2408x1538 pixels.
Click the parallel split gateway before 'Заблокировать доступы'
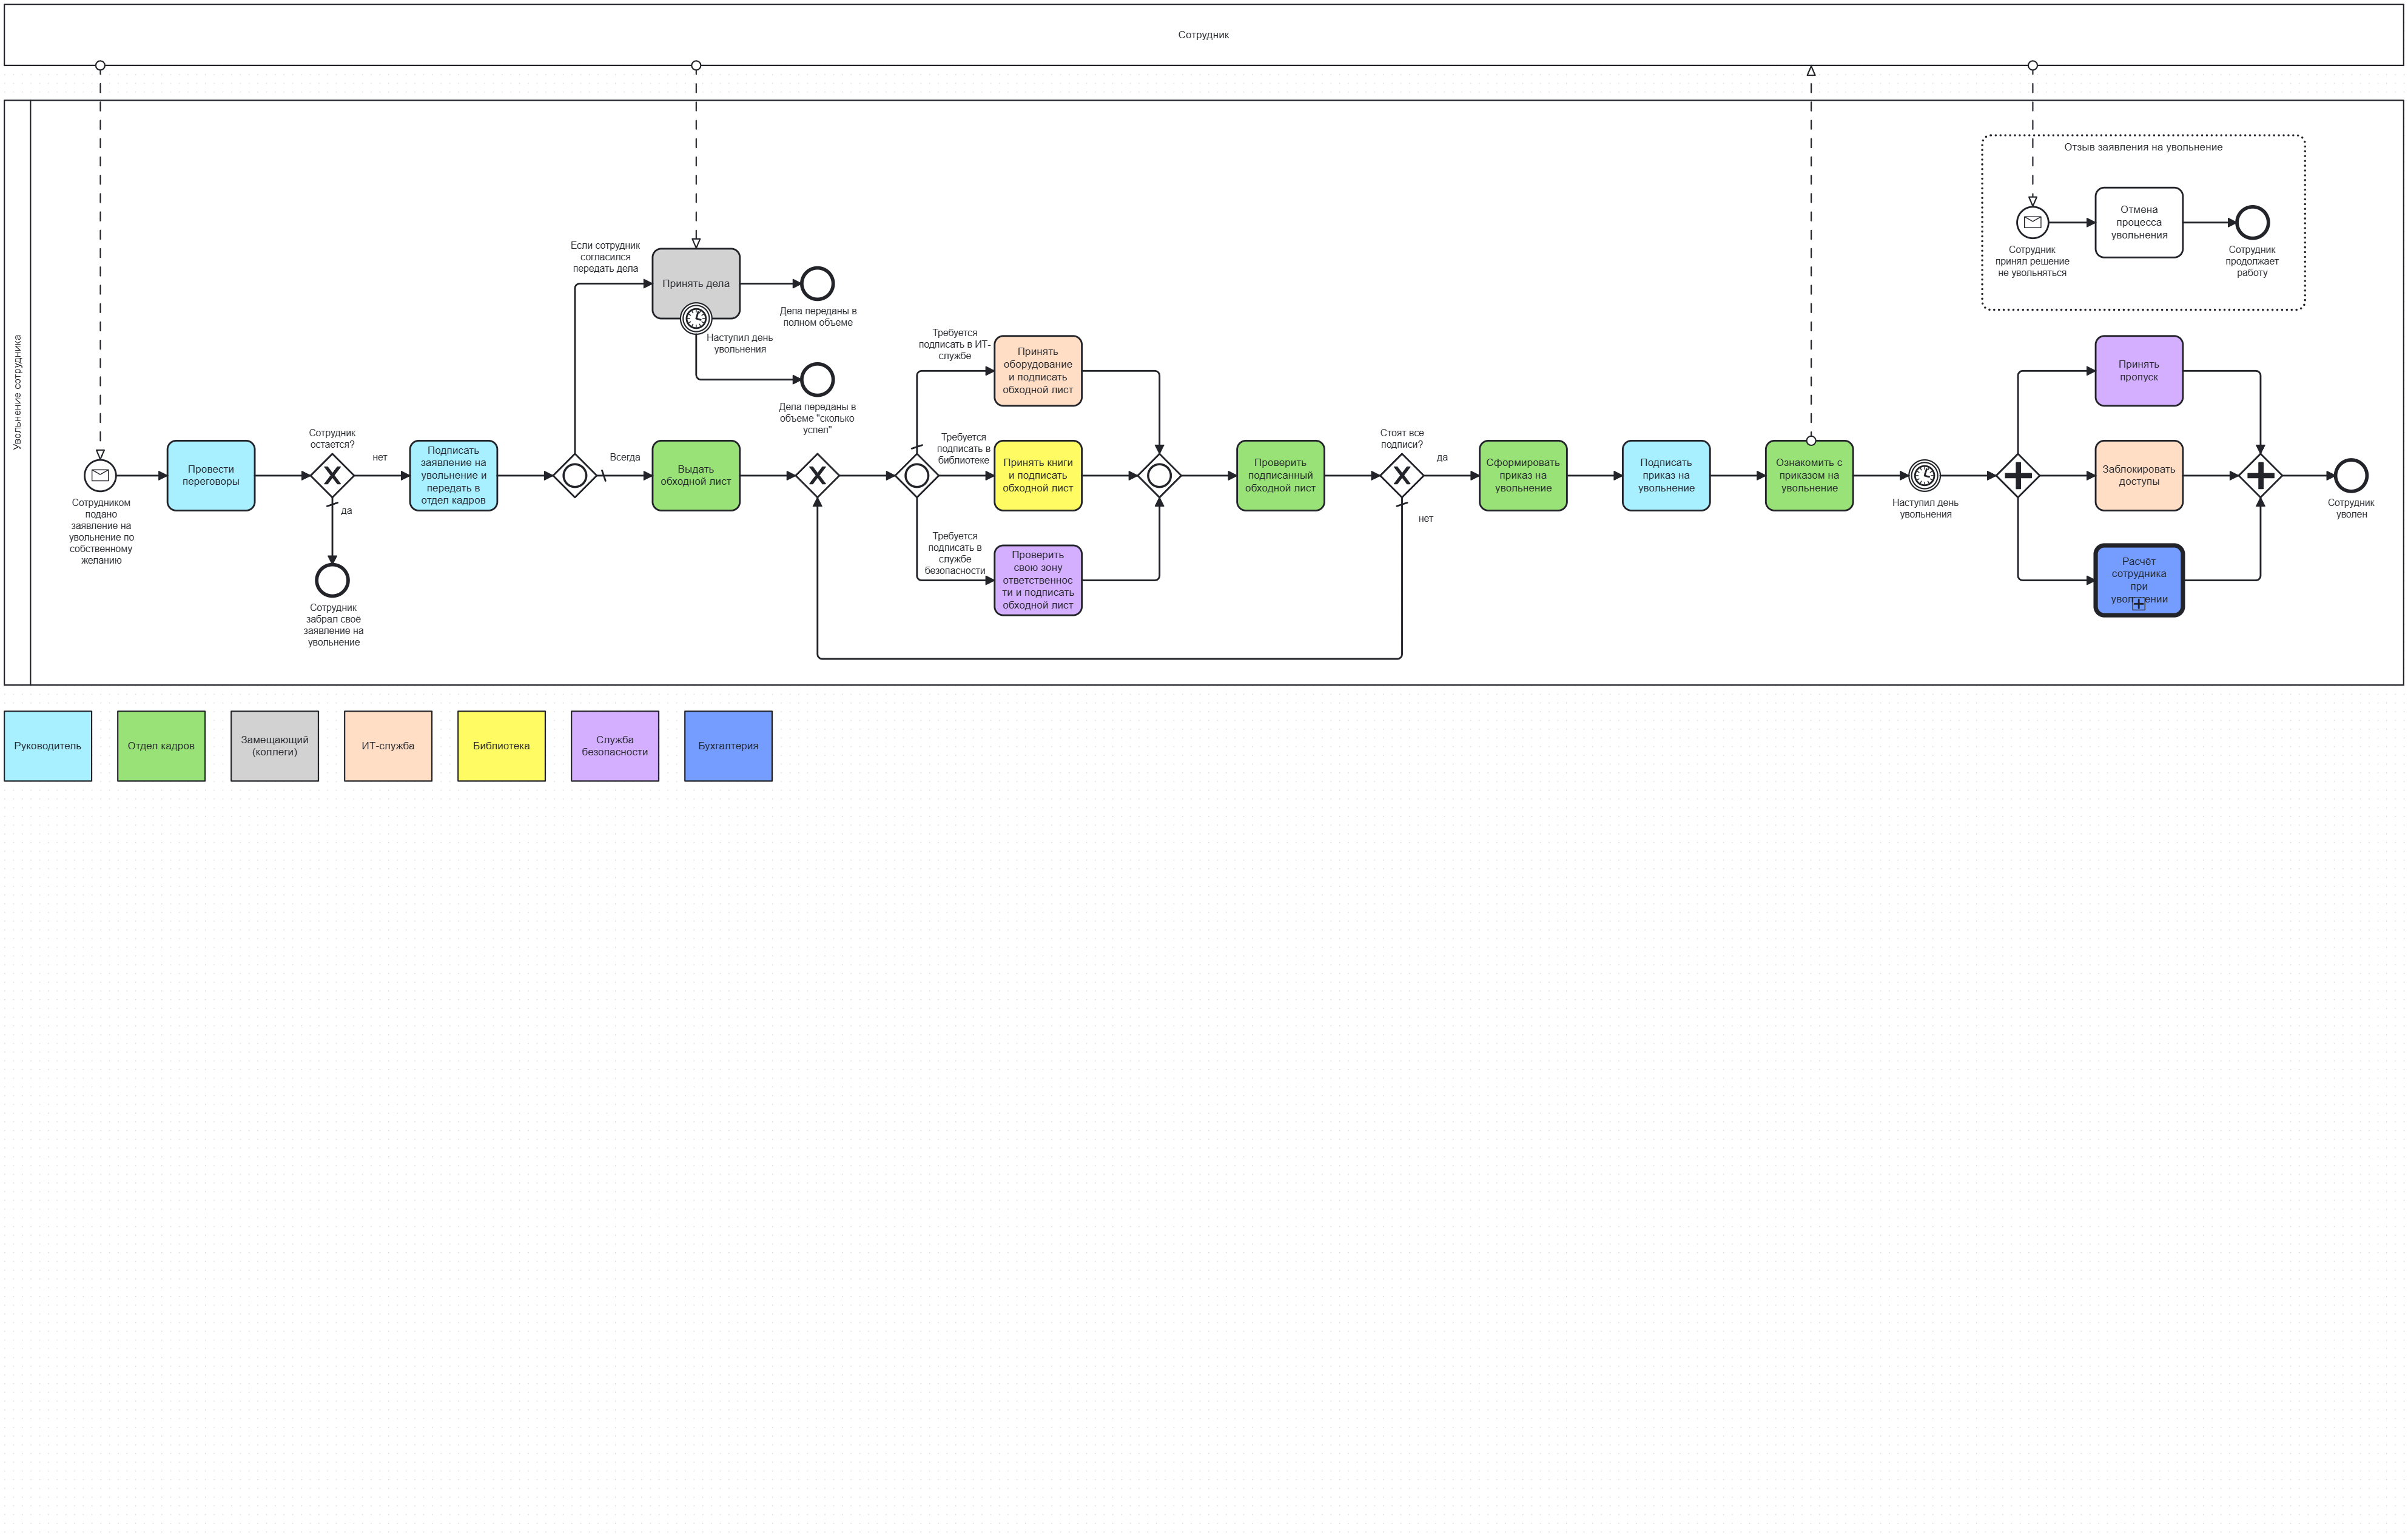click(x=2018, y=476)
